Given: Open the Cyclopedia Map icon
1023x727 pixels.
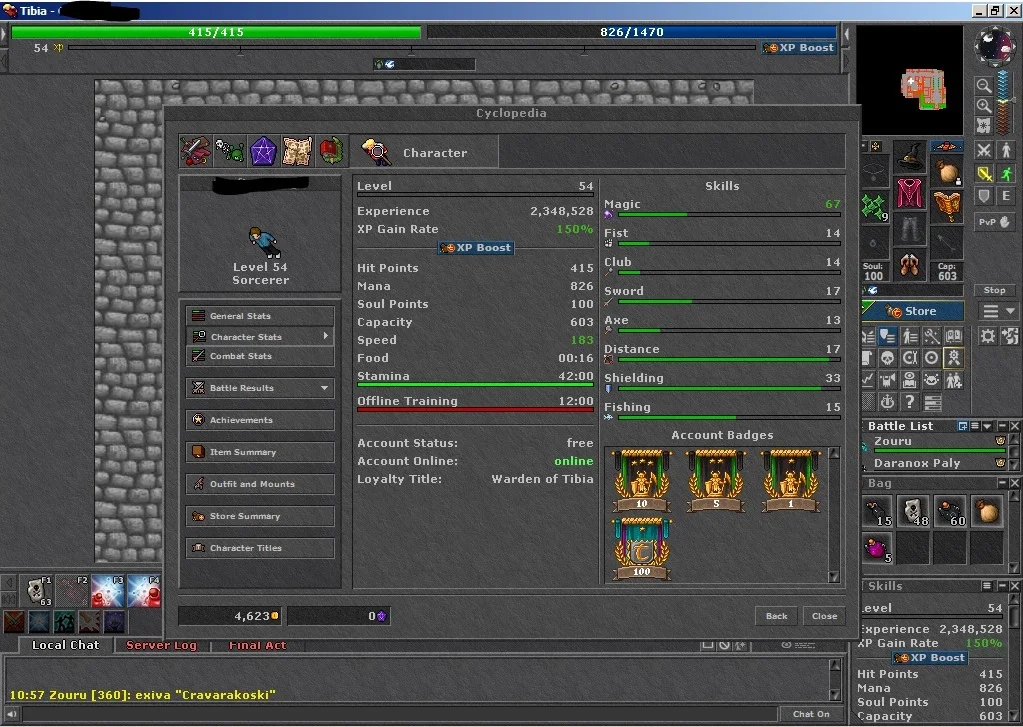Looking at the screenshot, I should click(297, 151).
